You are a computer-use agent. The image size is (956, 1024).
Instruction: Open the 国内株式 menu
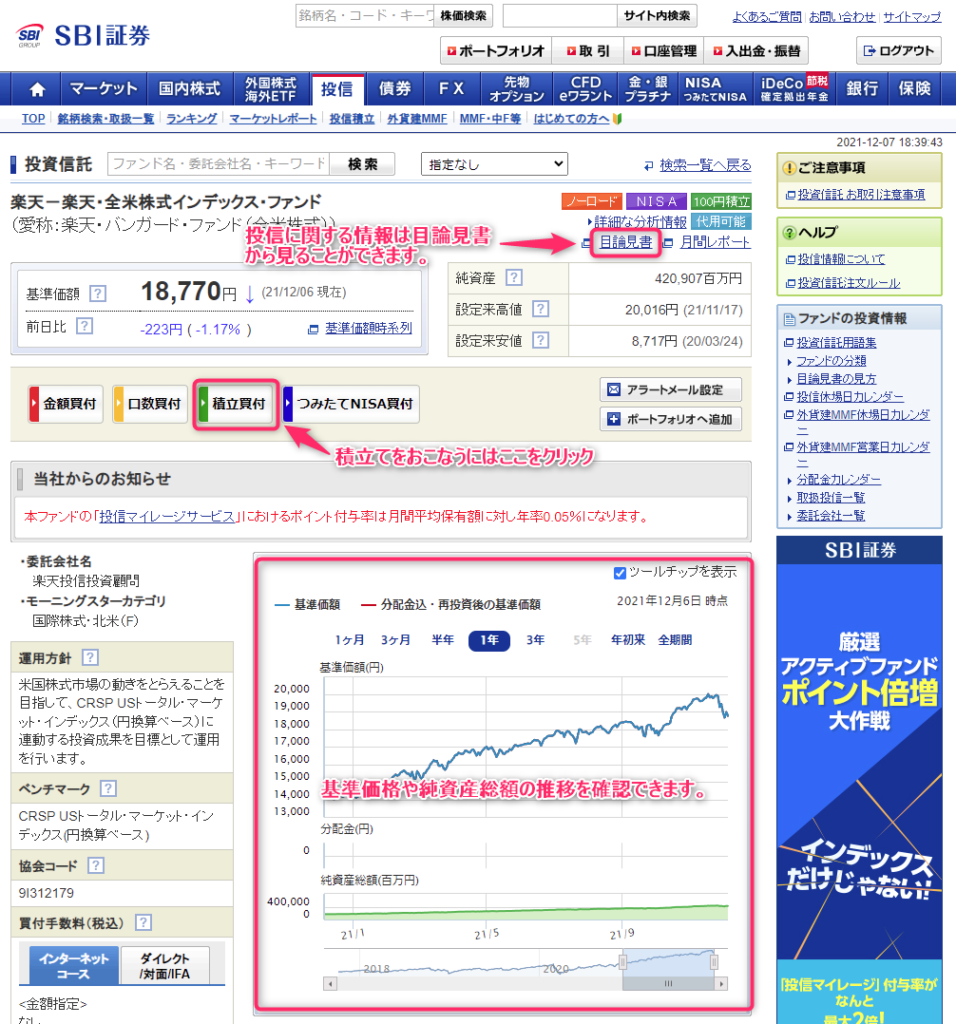189,89
